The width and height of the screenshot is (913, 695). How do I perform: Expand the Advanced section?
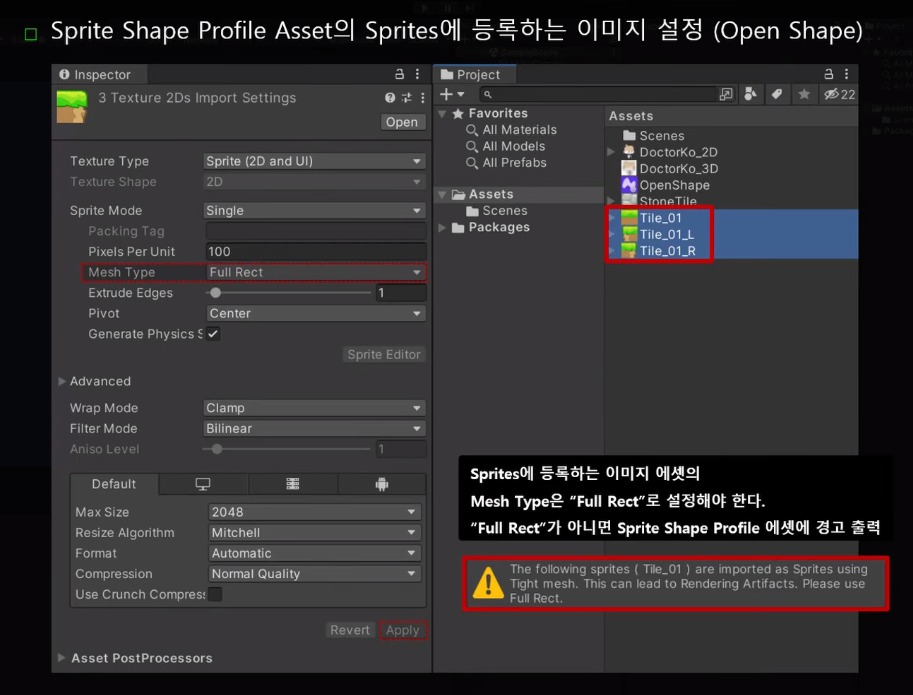pyautogui.click(x=97, y=381)
